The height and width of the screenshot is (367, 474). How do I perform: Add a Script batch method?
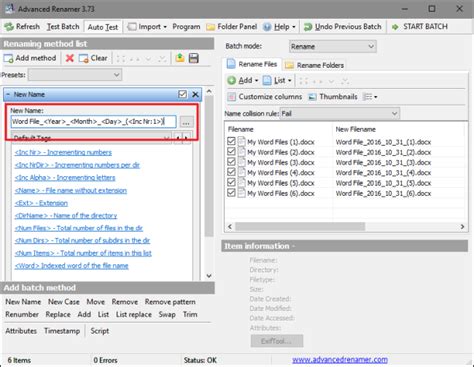click(x=100, y=331)
